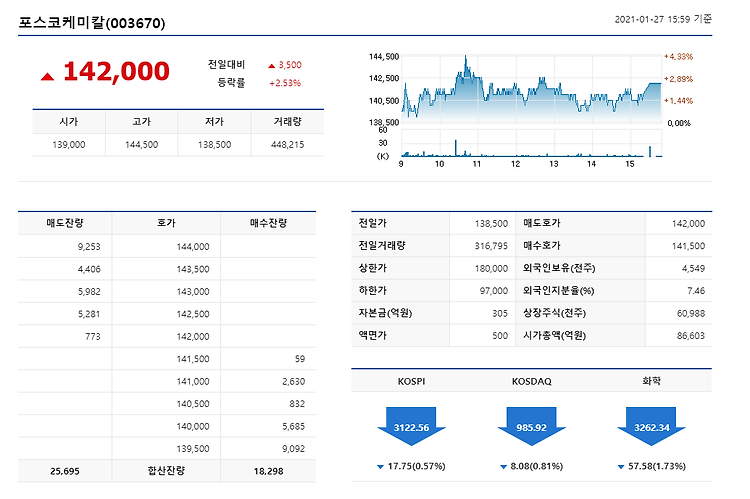
Task: Click the current price 142,000
Action: click(116, 71)
